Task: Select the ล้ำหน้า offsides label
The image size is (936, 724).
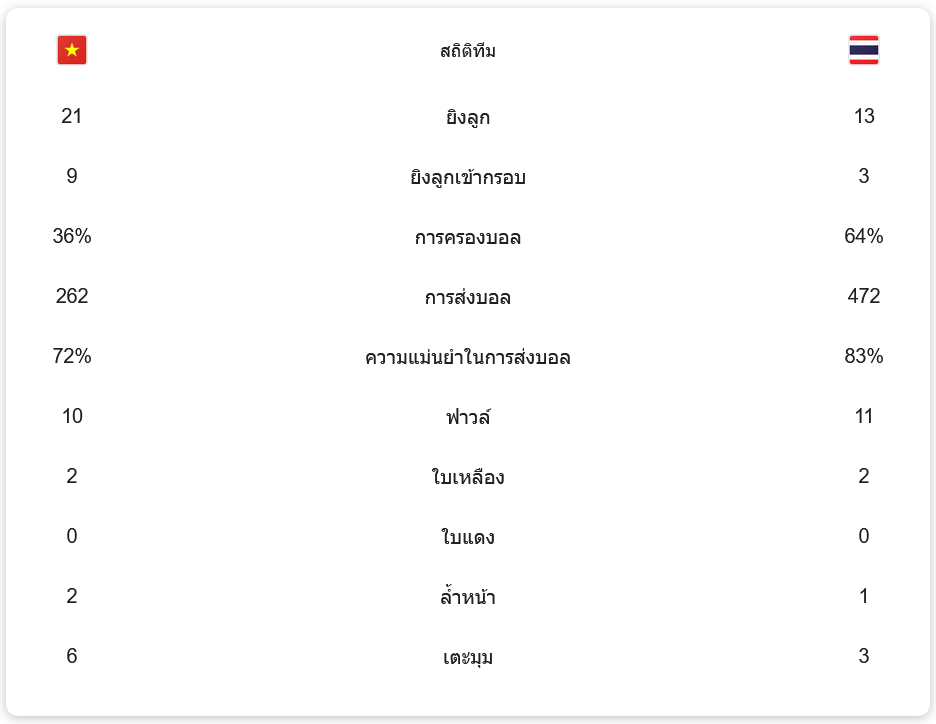Action: [x=468, y=597]
